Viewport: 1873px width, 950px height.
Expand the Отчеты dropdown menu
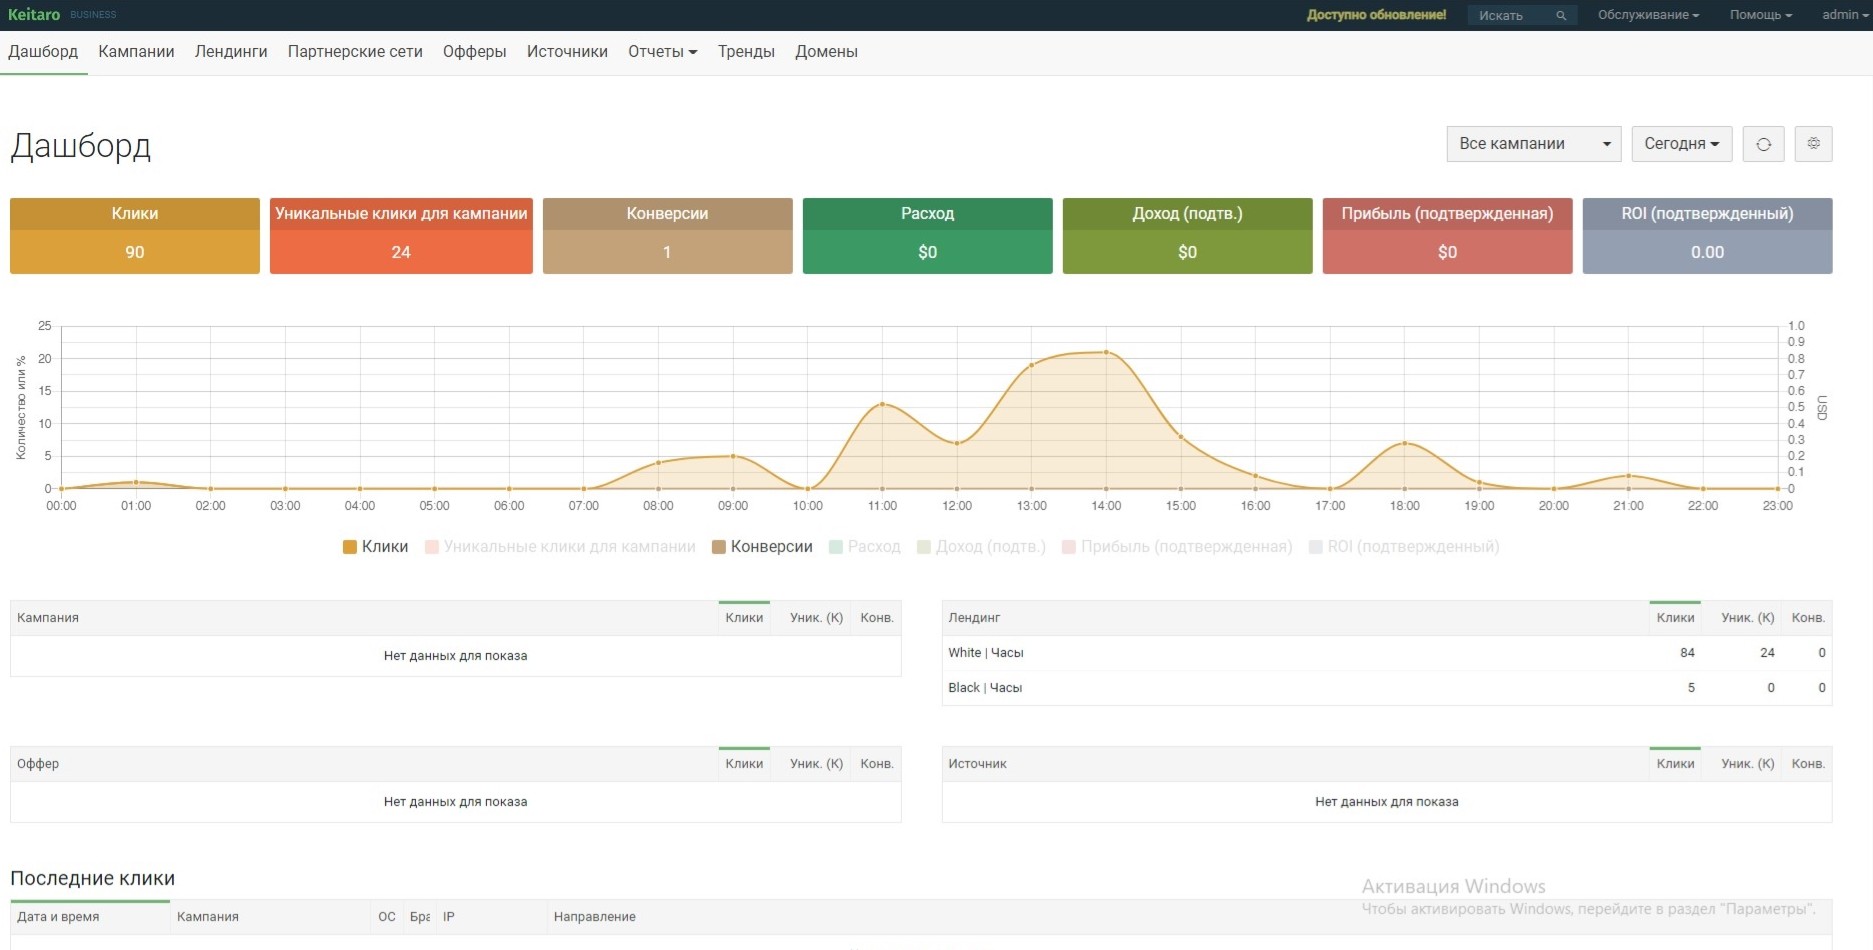pyautogui.click(x=662, y=52)
